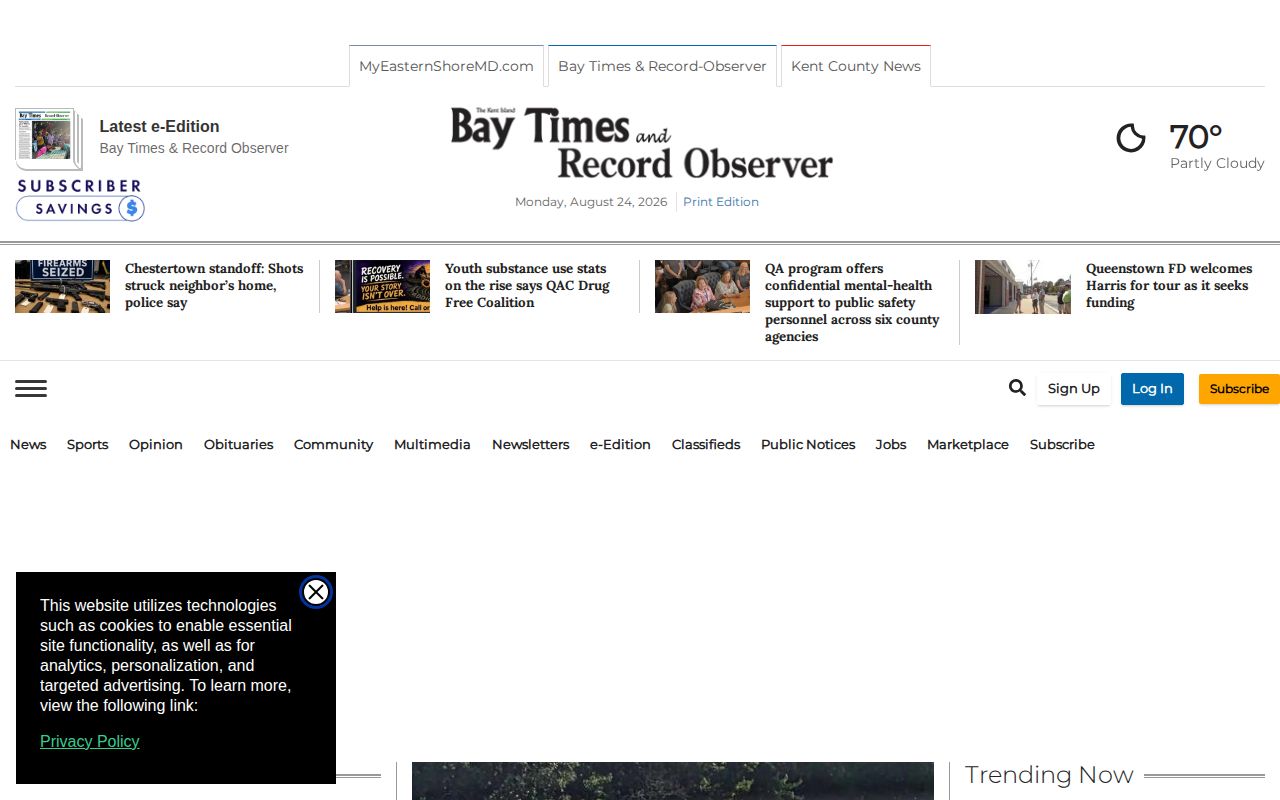Open the Jobs menu item
Image resolution: width=1280 pixels, height=800 pixels.
[891, 444]
